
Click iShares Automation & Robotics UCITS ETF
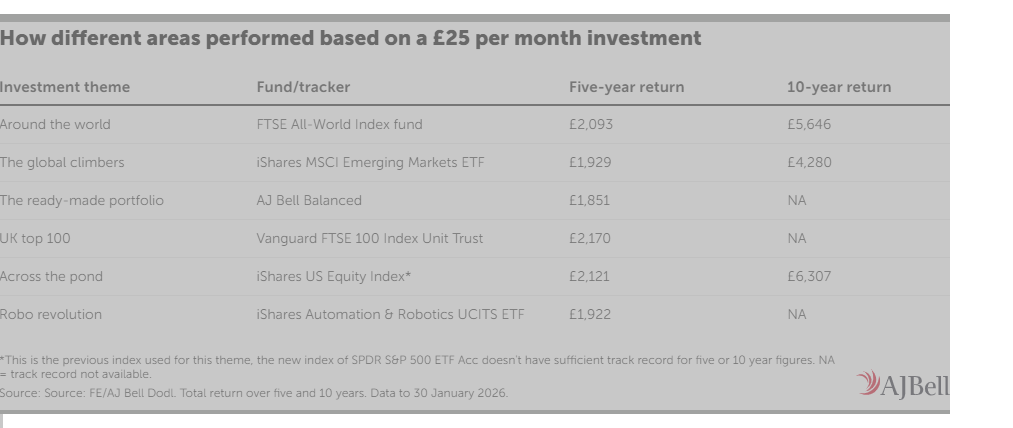click(390, 314)
